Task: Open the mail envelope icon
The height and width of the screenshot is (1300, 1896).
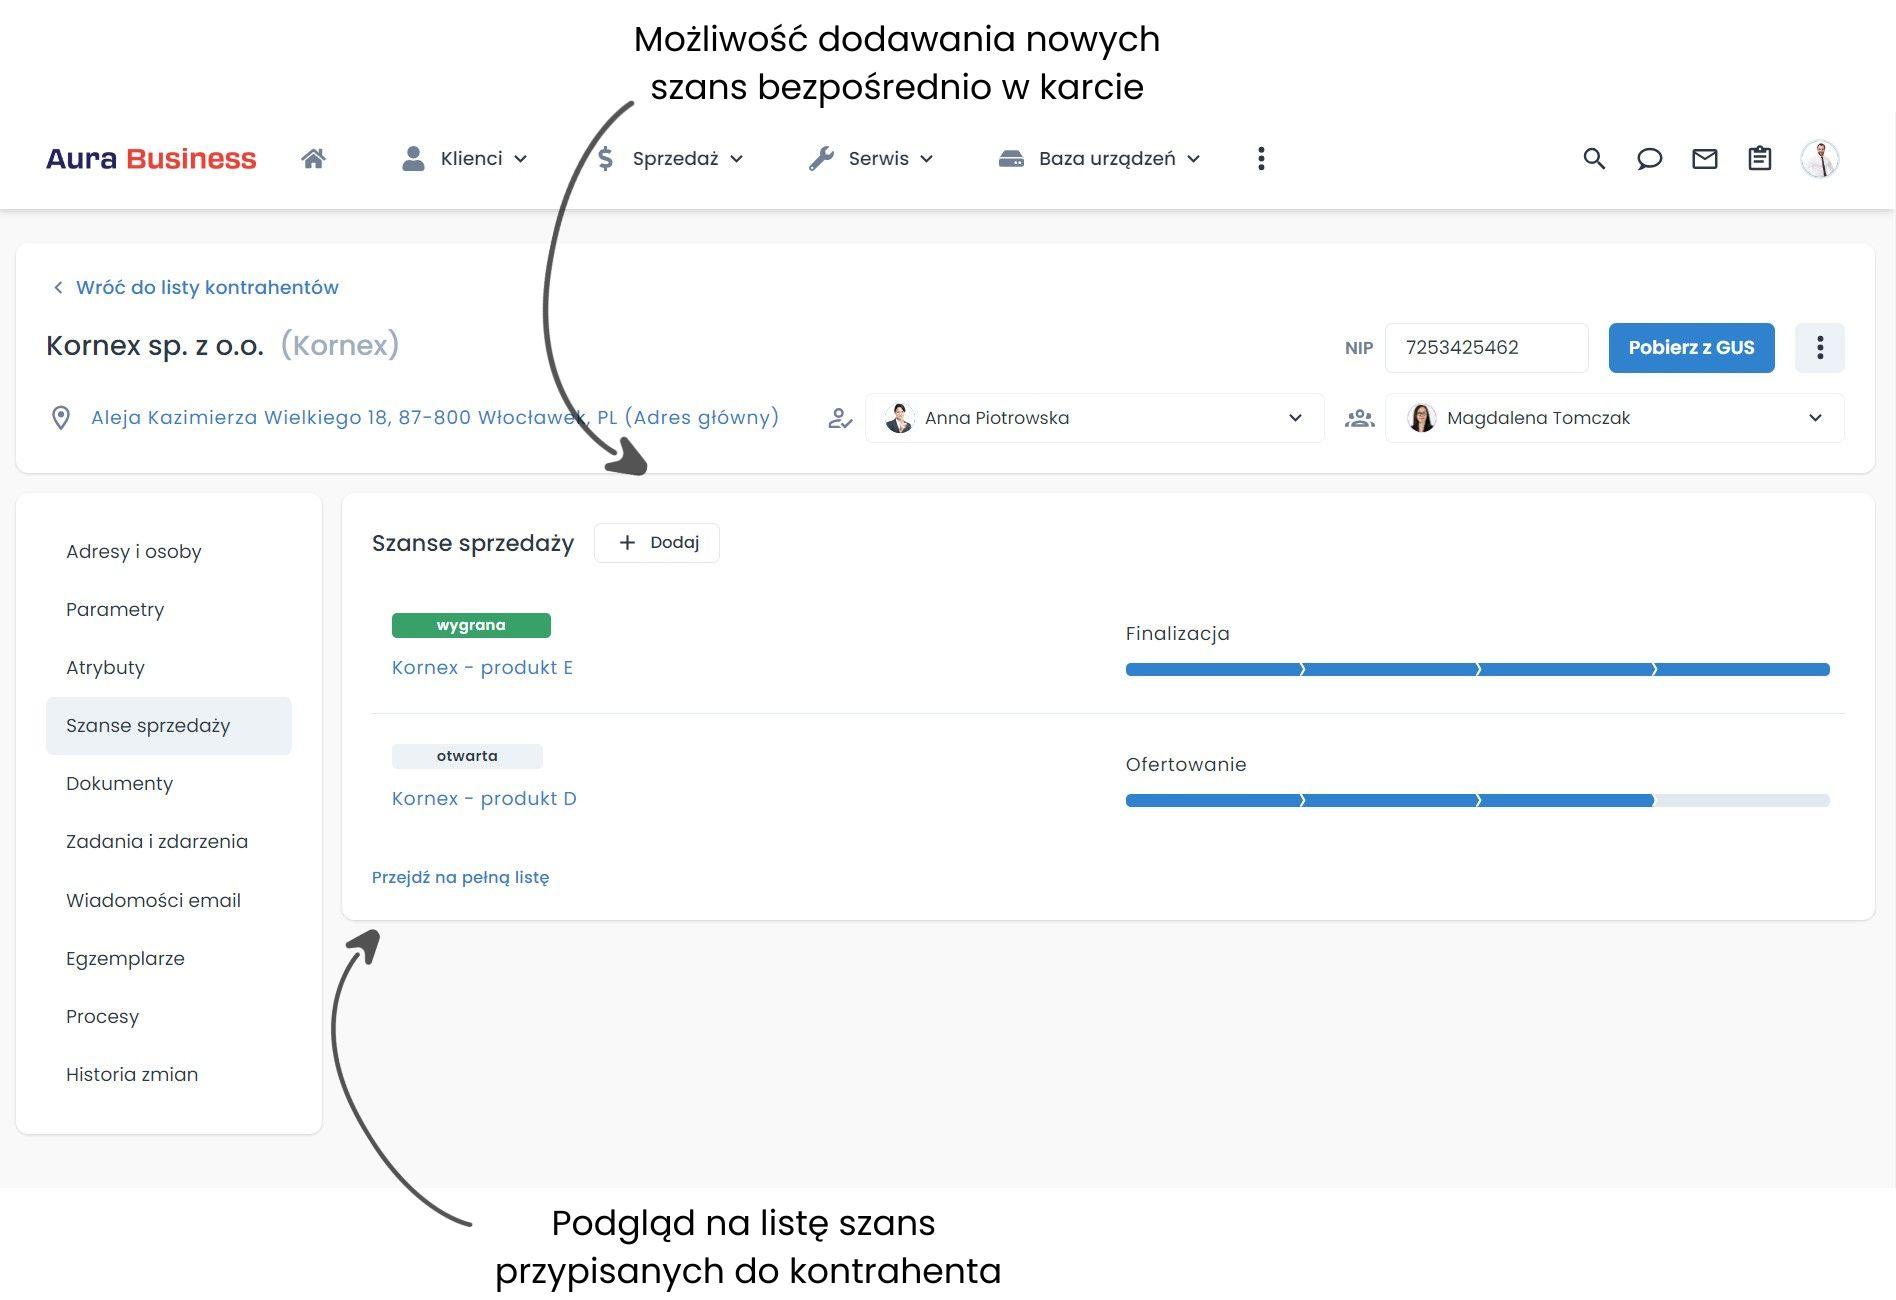Action: 1704,158
